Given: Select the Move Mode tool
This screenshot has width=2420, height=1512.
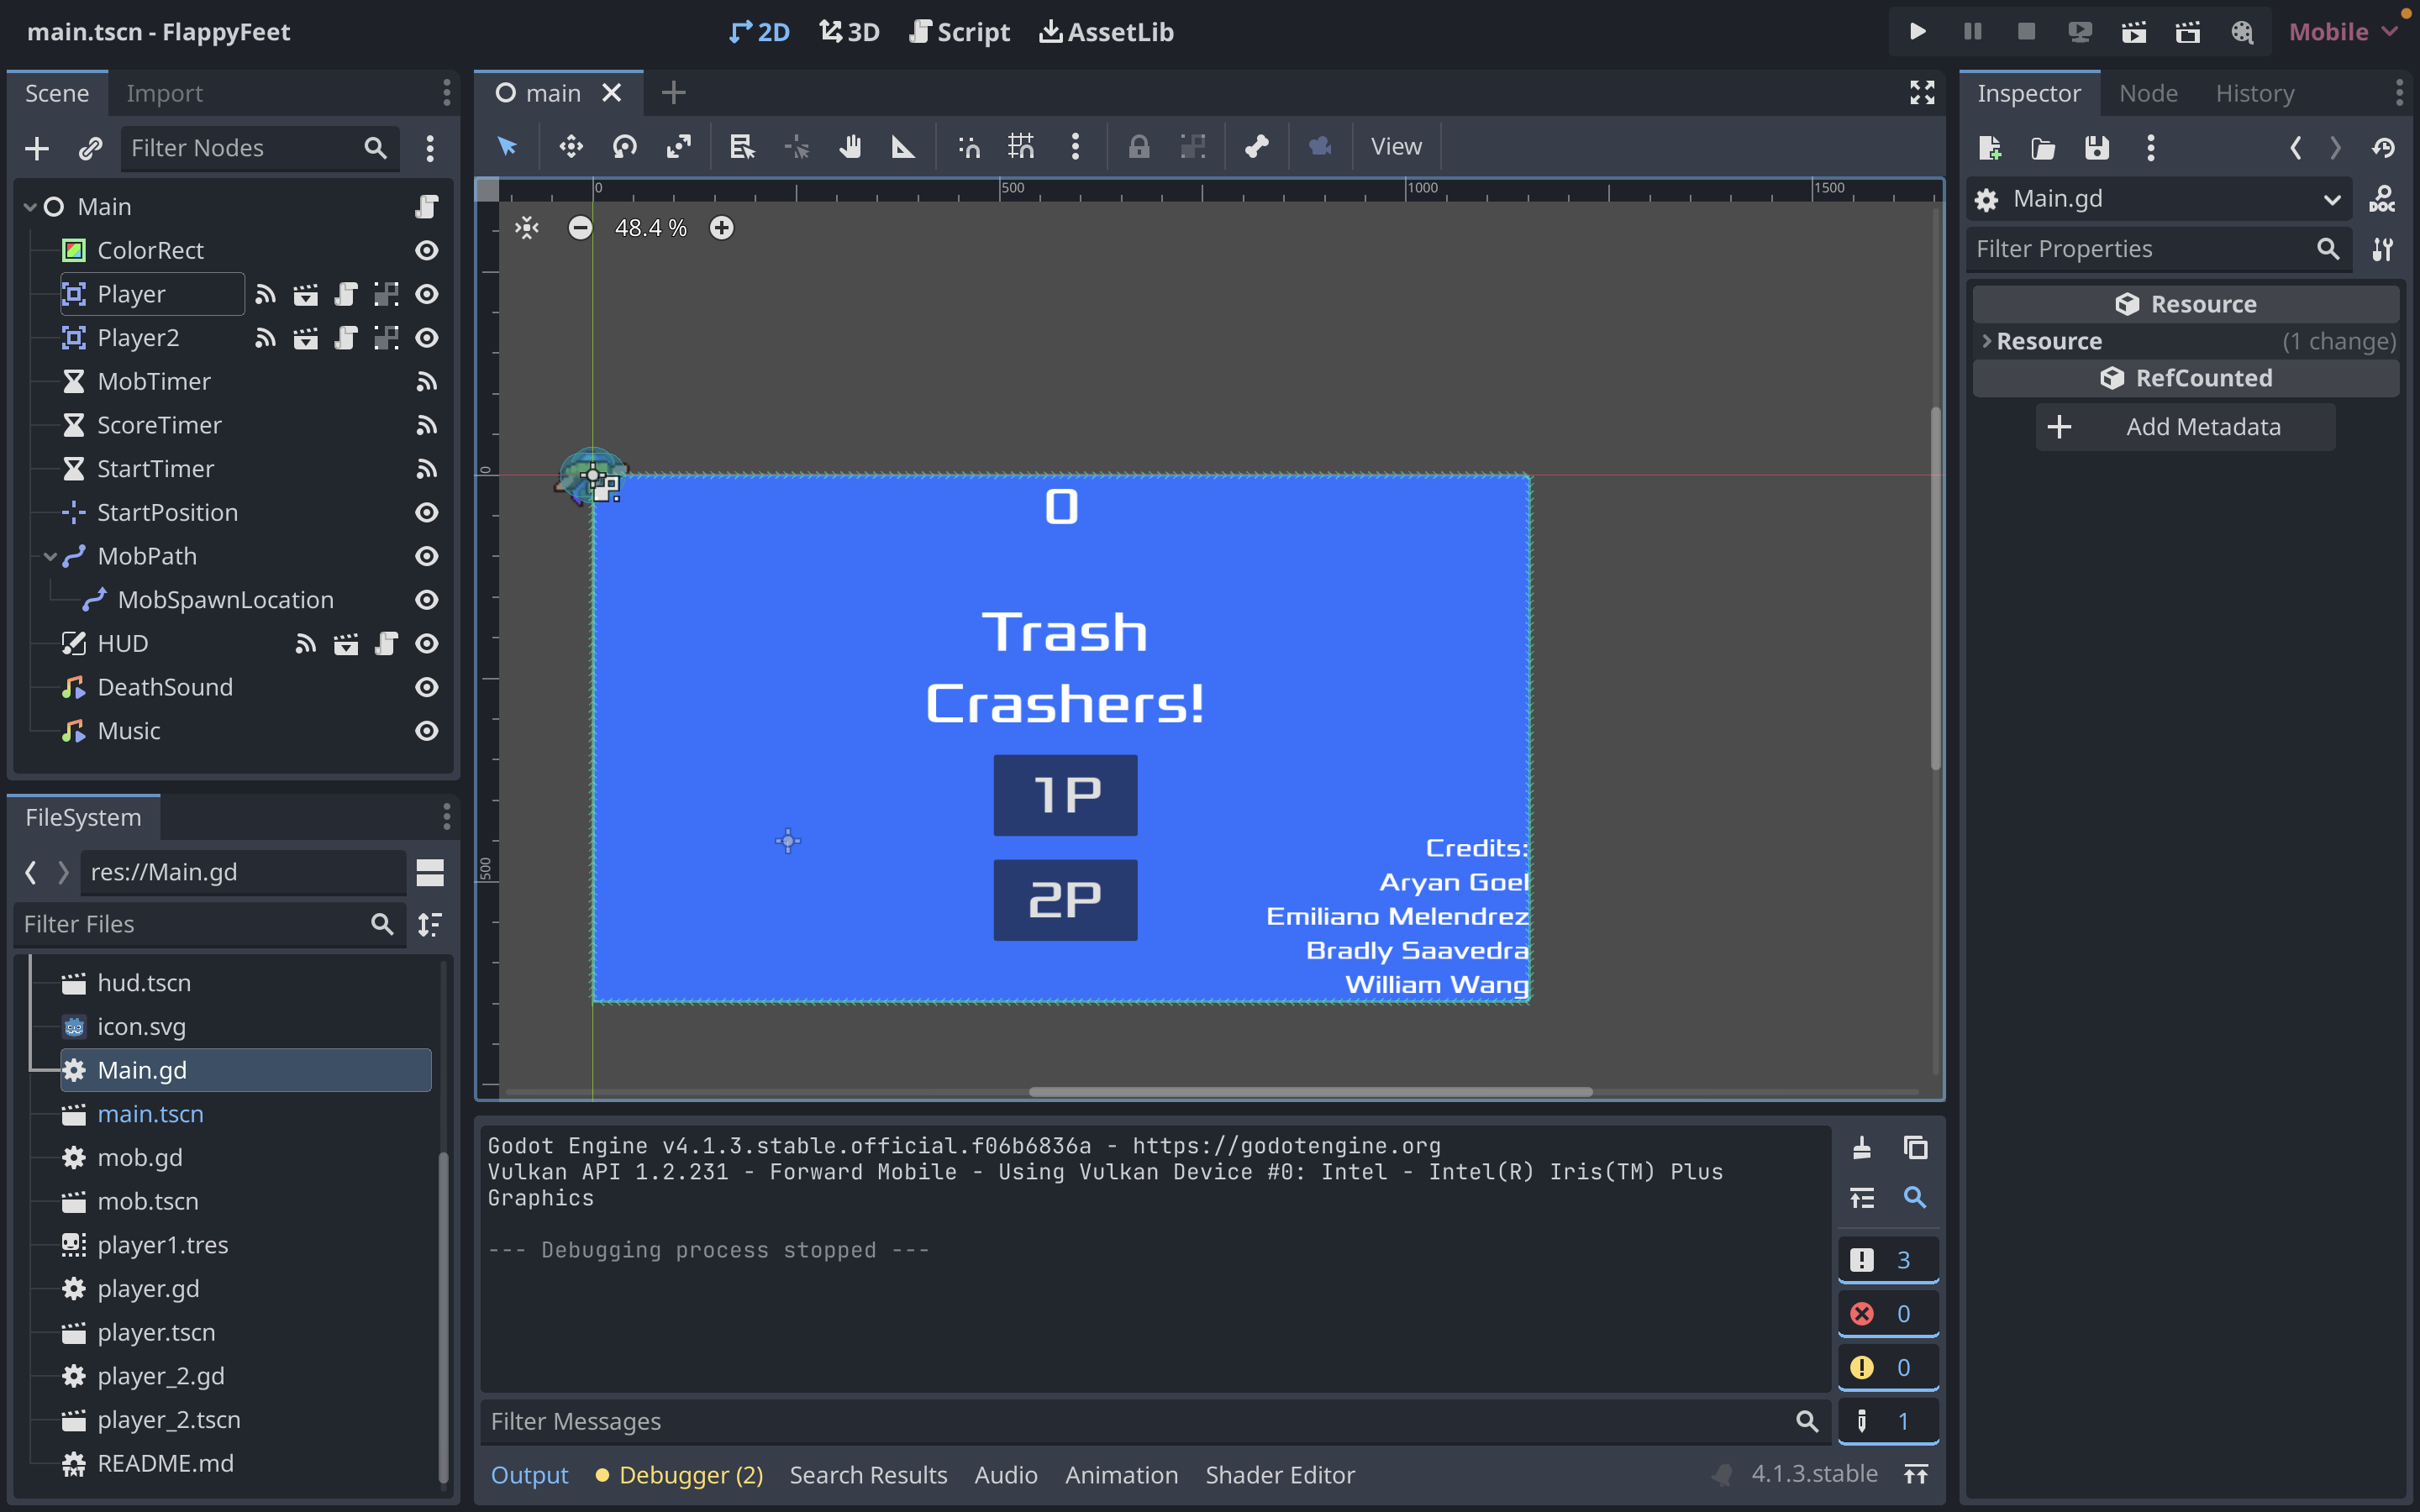Looking at the screenshot, I should point(571,147).
